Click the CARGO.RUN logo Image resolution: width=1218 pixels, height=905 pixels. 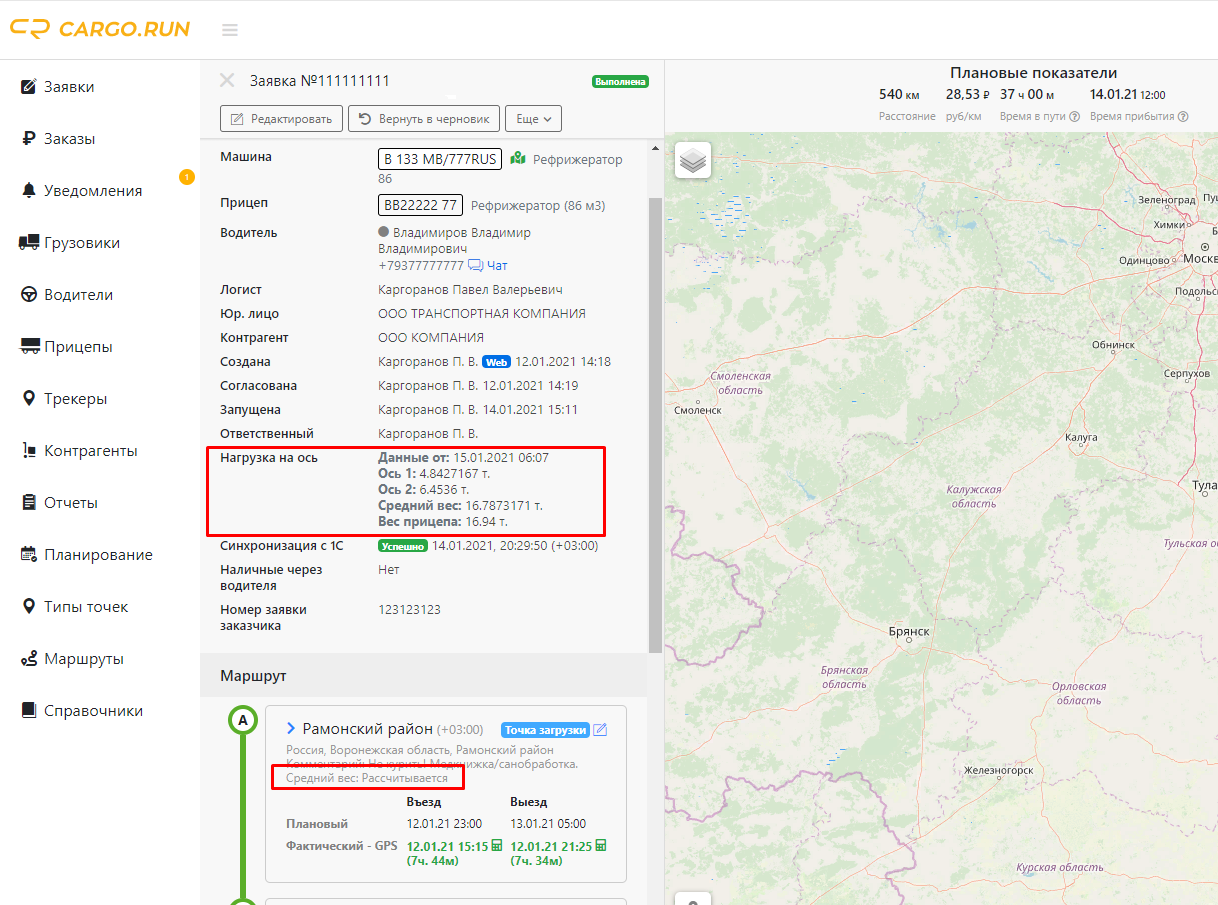click(x=100, y=29)
